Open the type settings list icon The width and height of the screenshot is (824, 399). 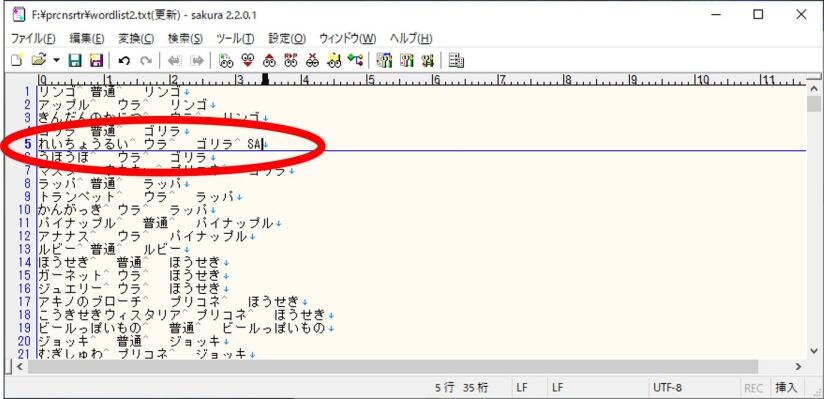tap(385, 60)
